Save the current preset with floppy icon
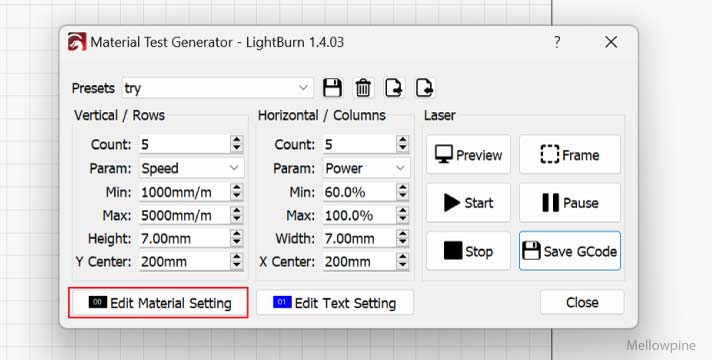Viewport: 712px width, 360px height. [332, 88]
